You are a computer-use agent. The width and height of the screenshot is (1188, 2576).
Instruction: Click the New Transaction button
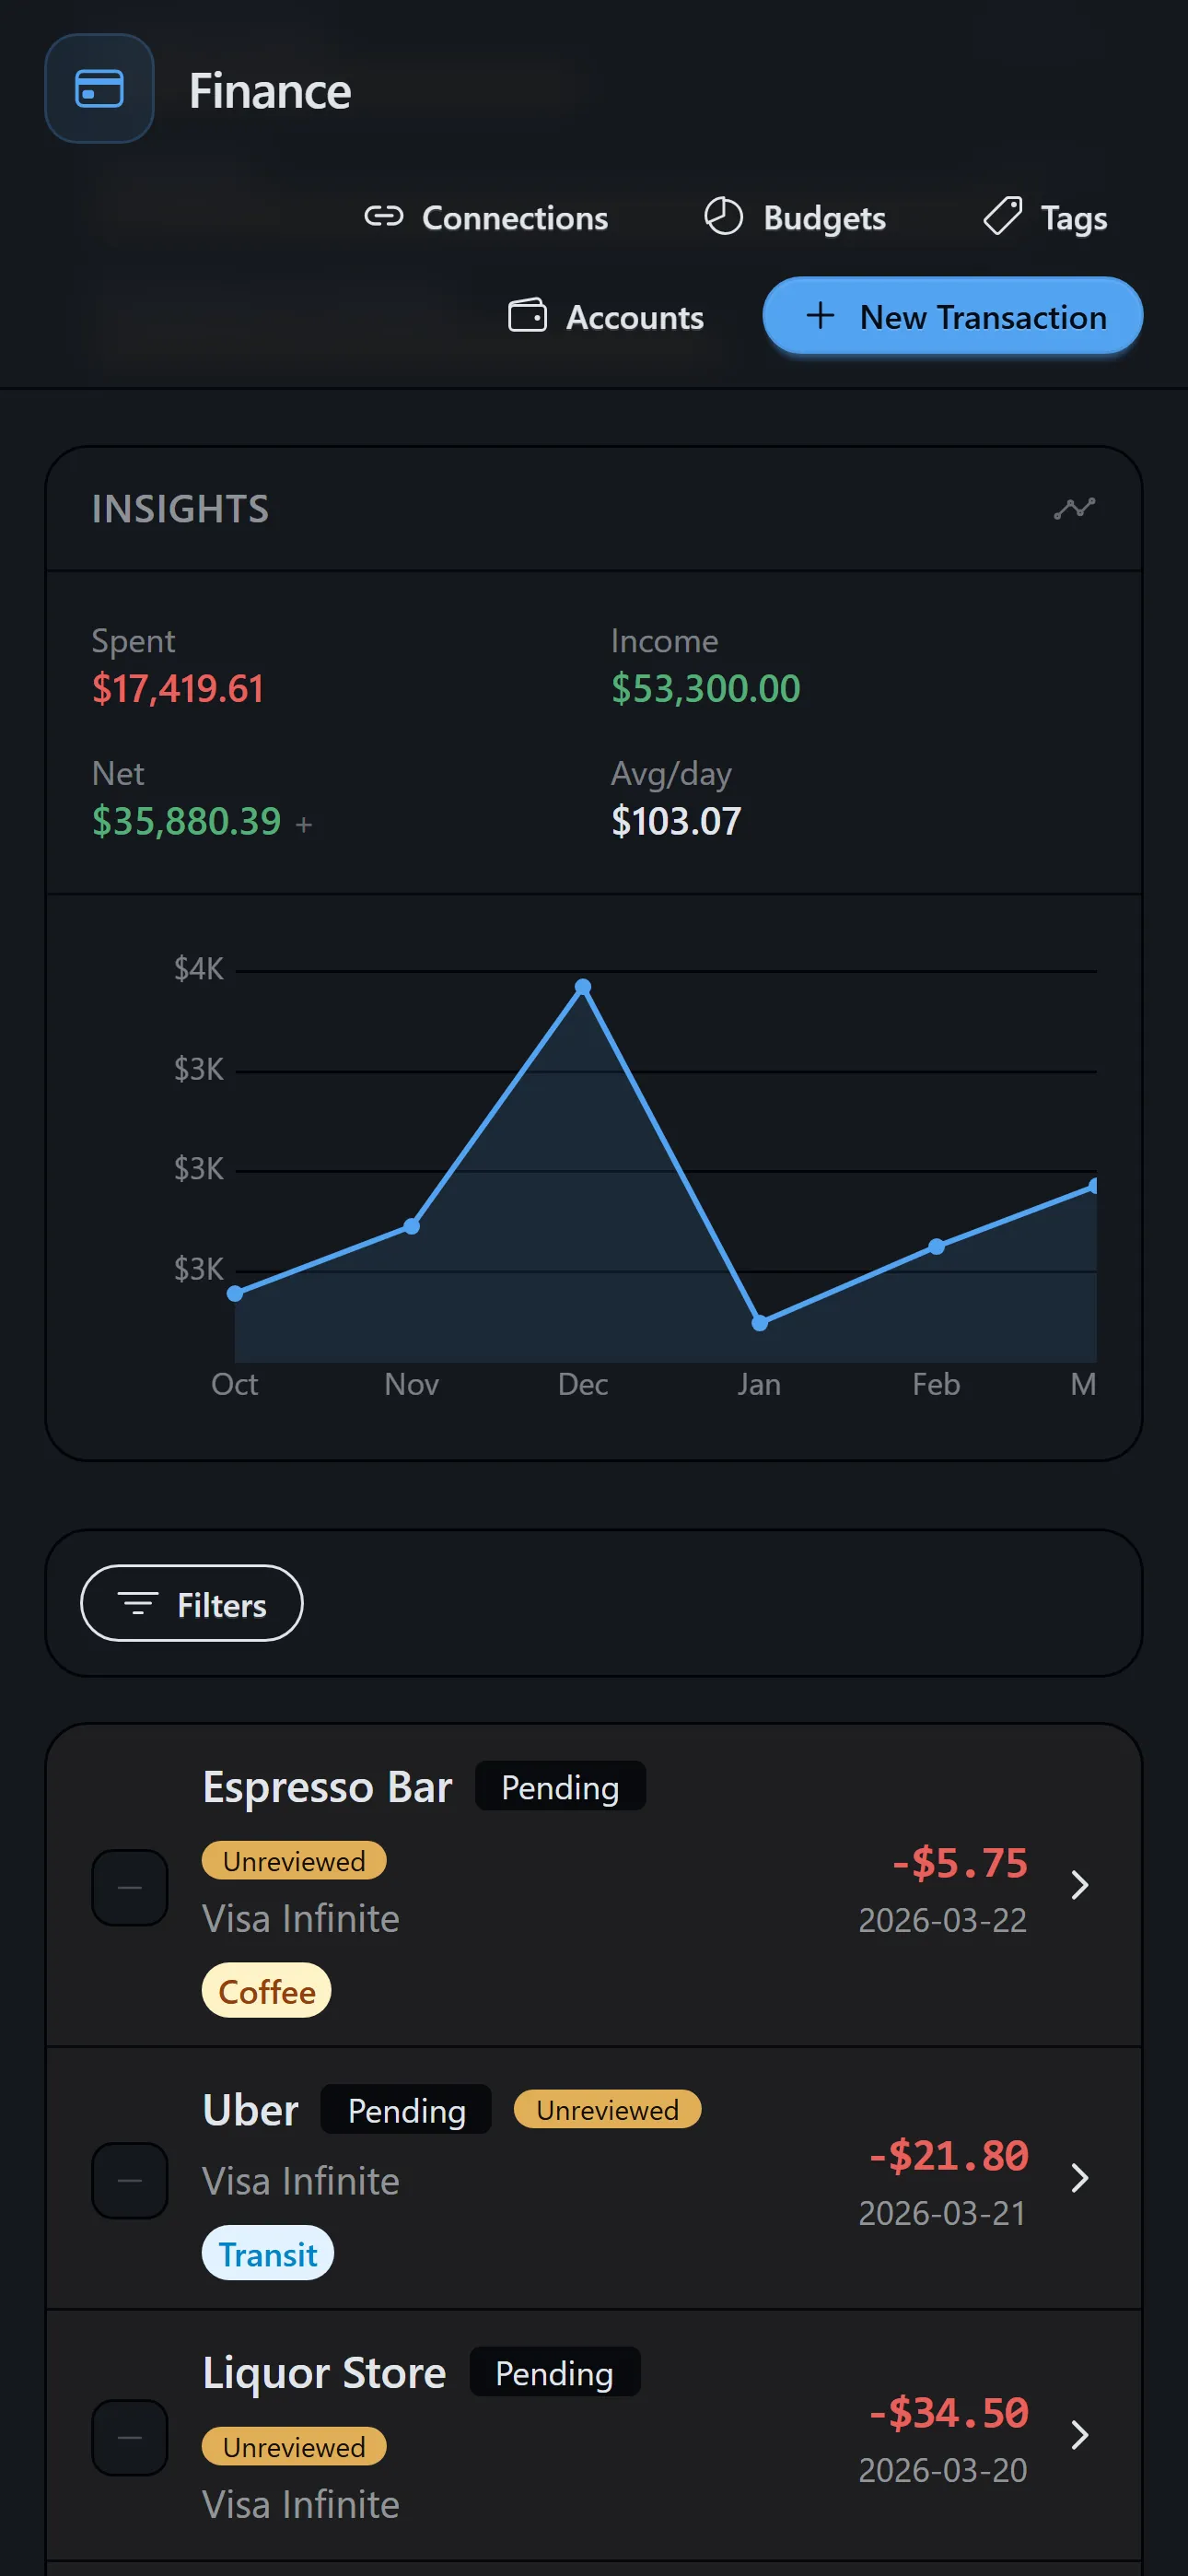pos(952,316)
